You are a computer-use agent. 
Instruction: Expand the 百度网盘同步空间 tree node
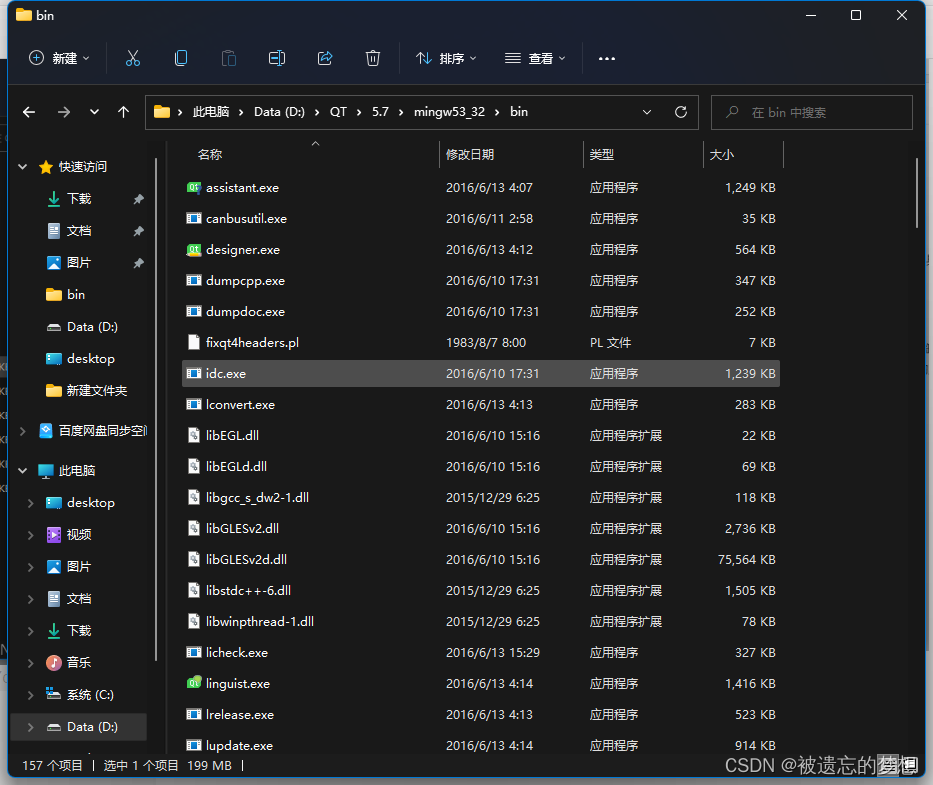(23, 431)
